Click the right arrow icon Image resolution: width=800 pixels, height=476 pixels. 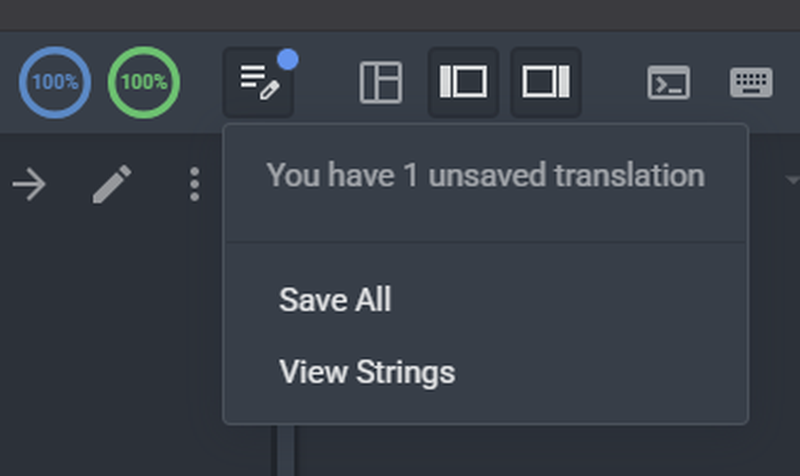pyautogui.click(x=29, y=184)
